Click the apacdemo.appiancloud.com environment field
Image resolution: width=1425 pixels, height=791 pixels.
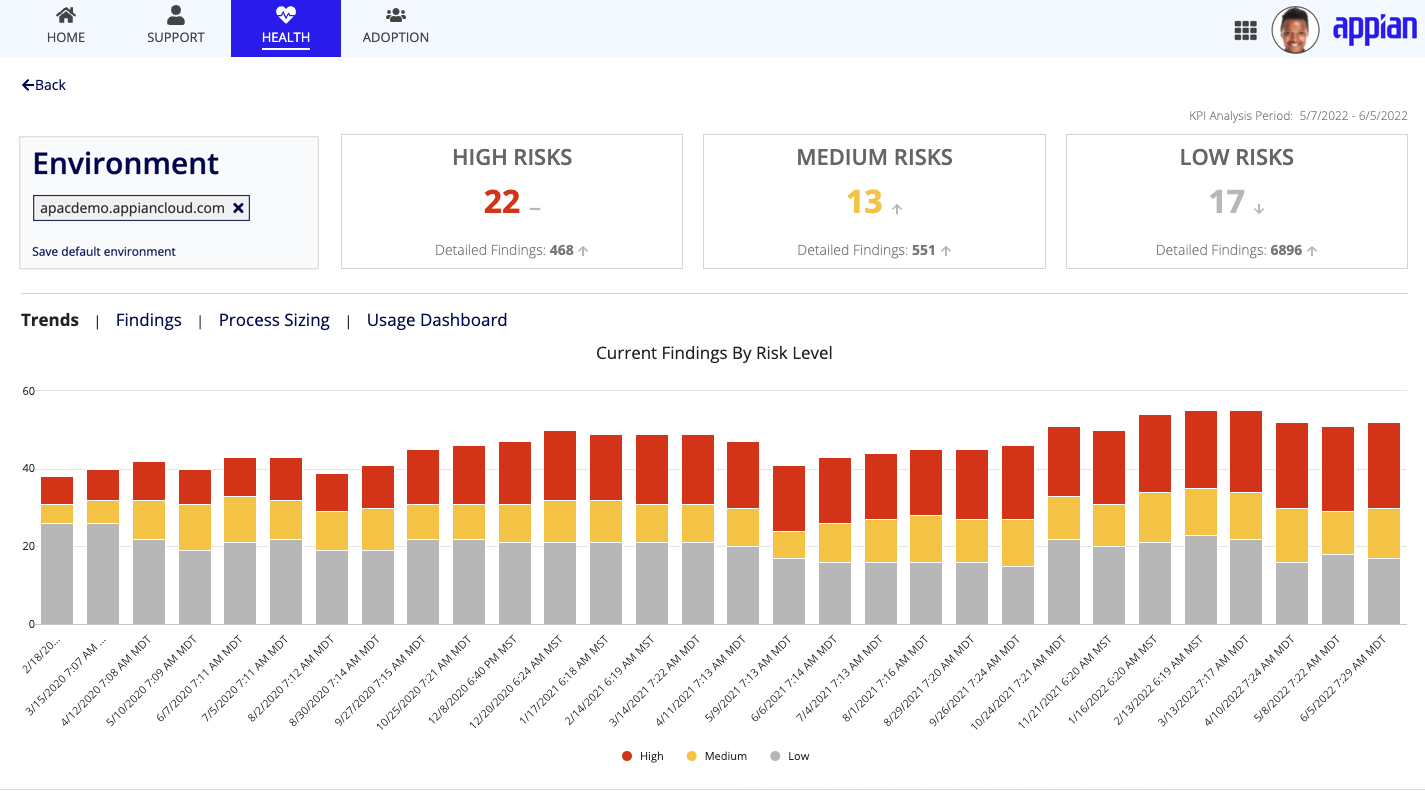[x=141, y=208]
